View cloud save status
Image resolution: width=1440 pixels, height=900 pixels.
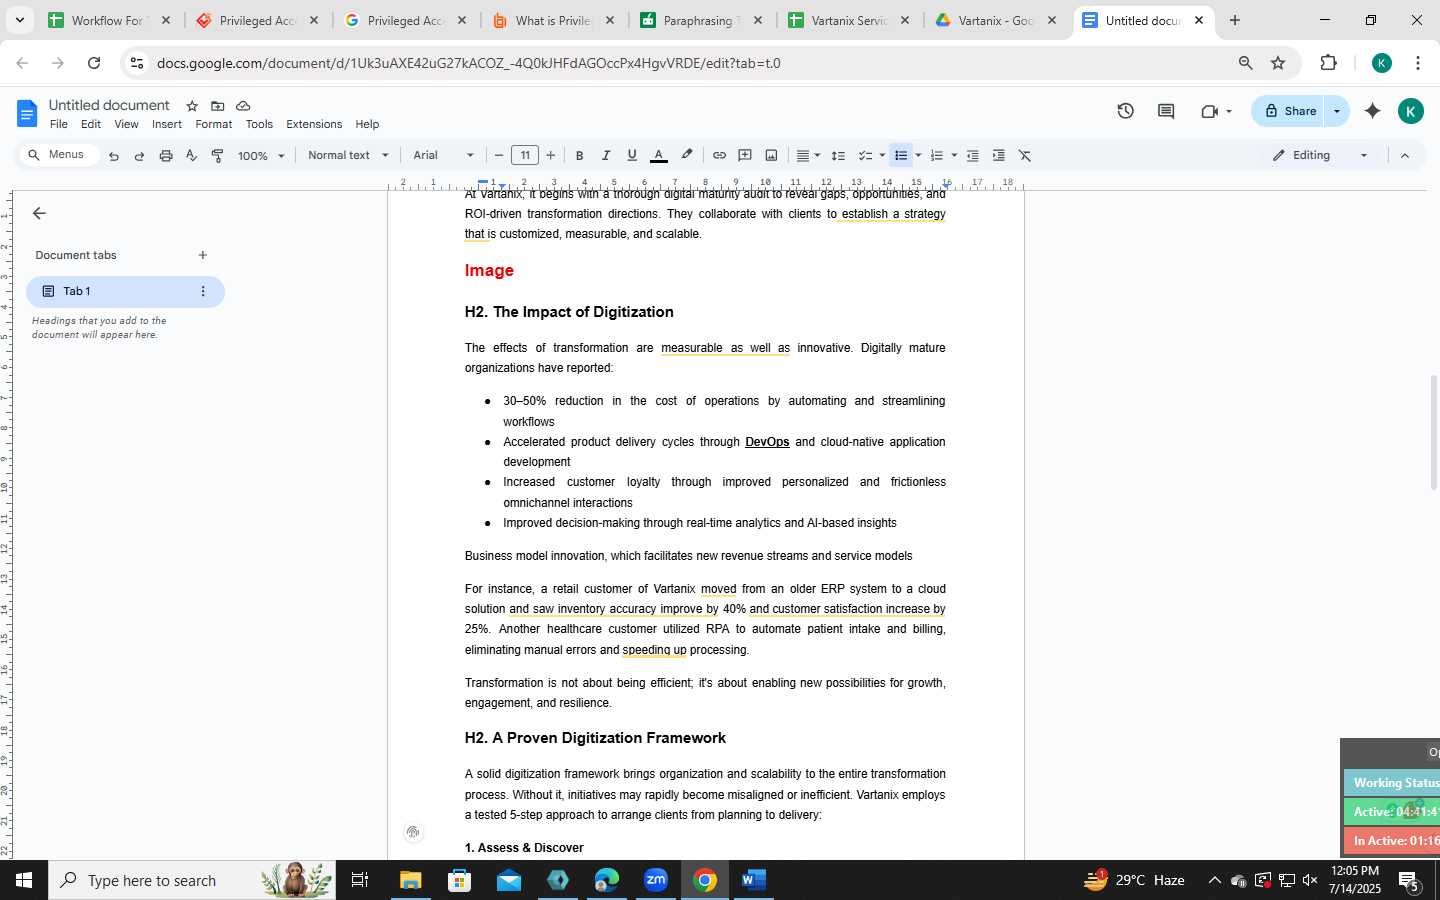coord(243,106)
